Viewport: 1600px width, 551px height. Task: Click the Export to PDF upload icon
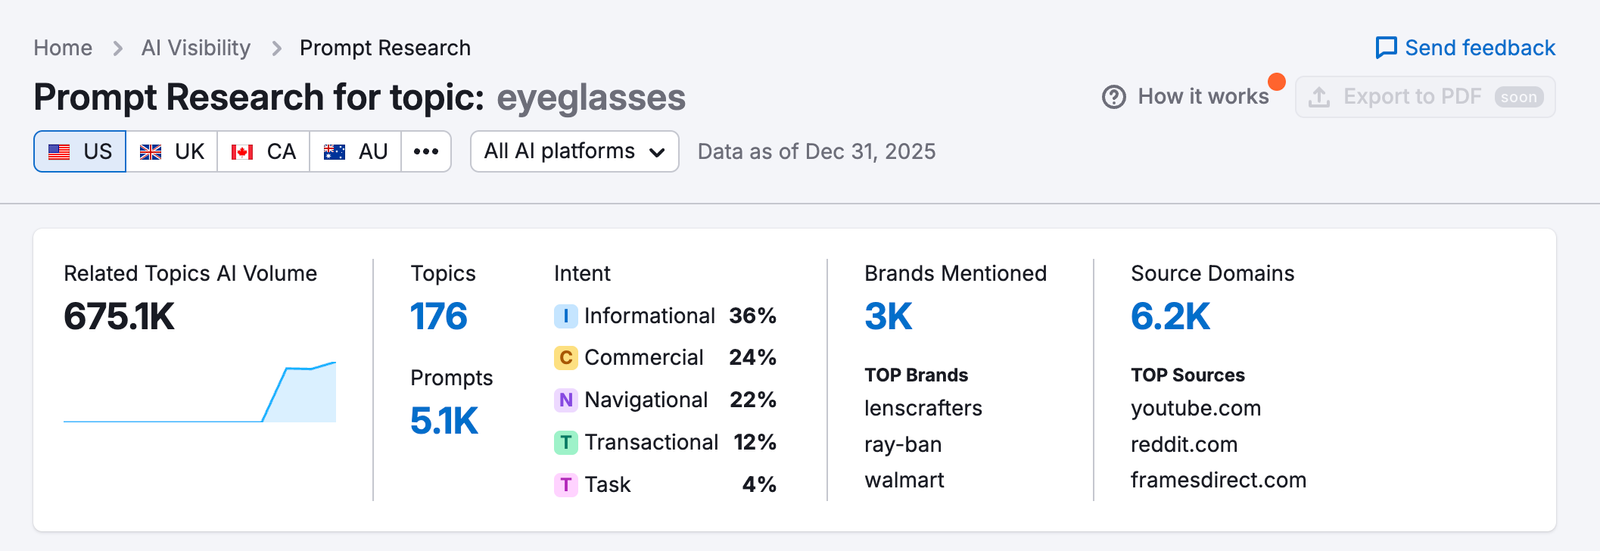coord(1319,97)
